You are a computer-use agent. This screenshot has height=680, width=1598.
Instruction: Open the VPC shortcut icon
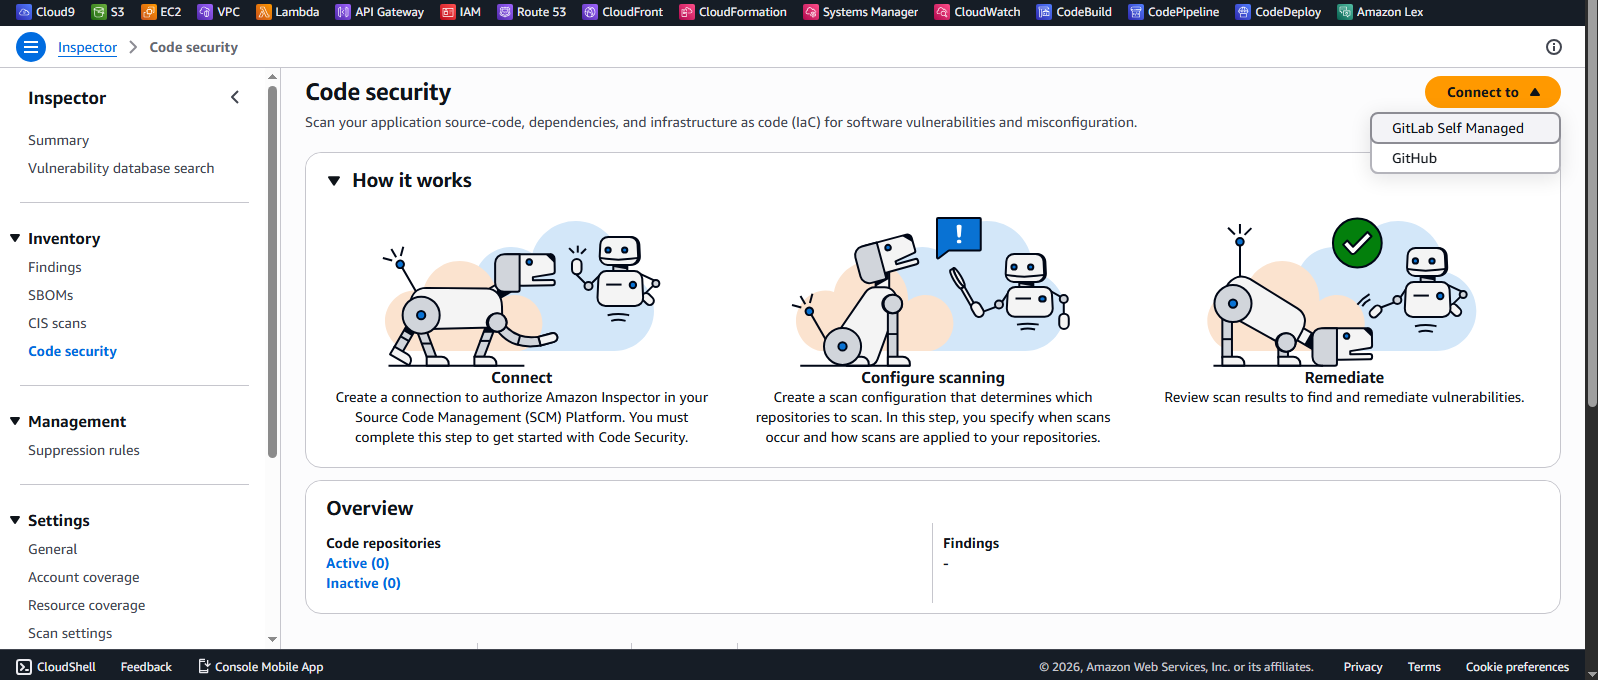(x=205, y=12)
